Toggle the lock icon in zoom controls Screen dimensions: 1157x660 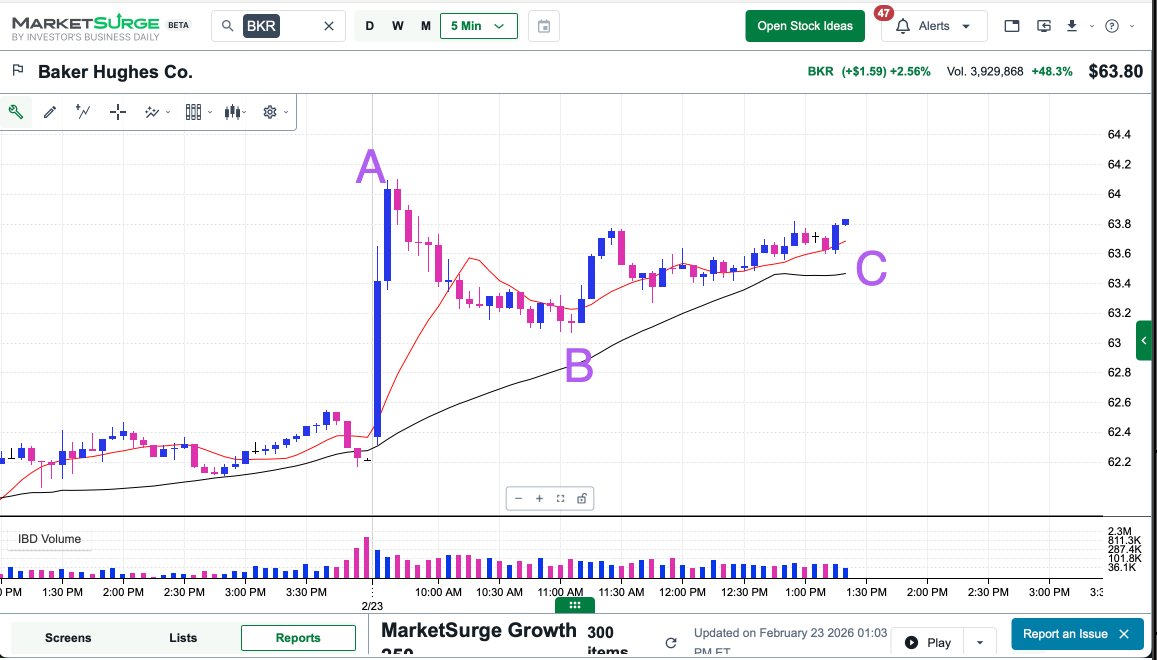coord(581,498)
